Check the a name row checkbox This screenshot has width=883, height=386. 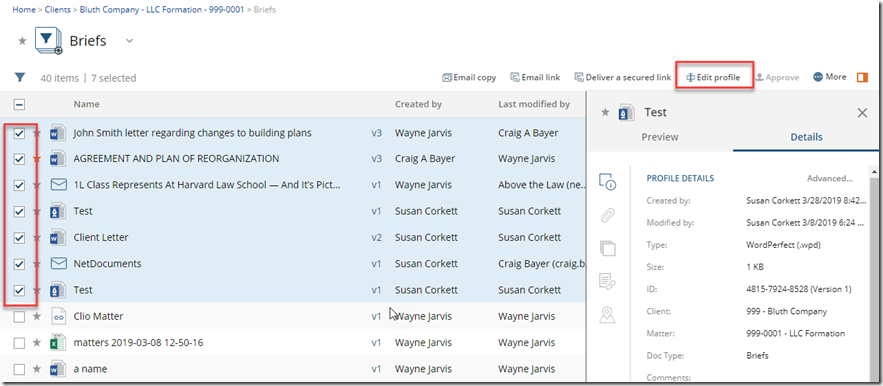coord(19,370)
